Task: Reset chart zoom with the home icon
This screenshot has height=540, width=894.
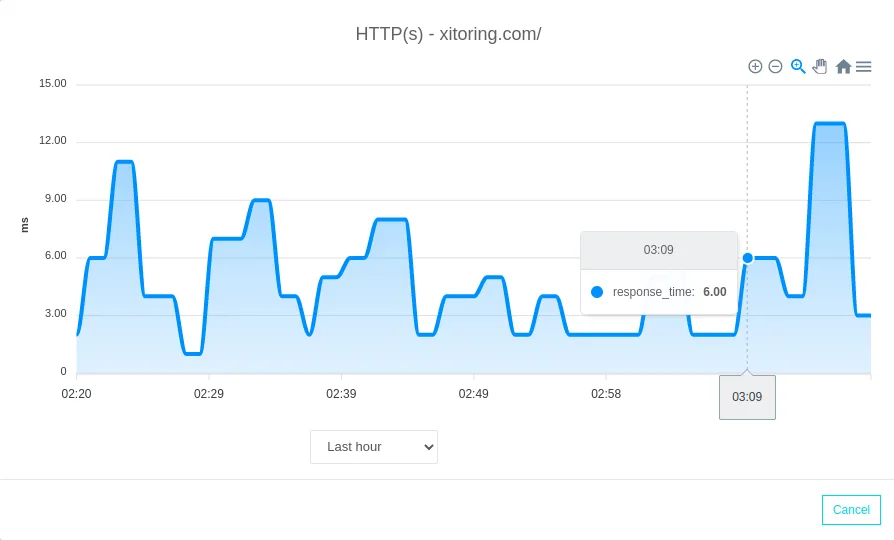Action: pos(843,67)
